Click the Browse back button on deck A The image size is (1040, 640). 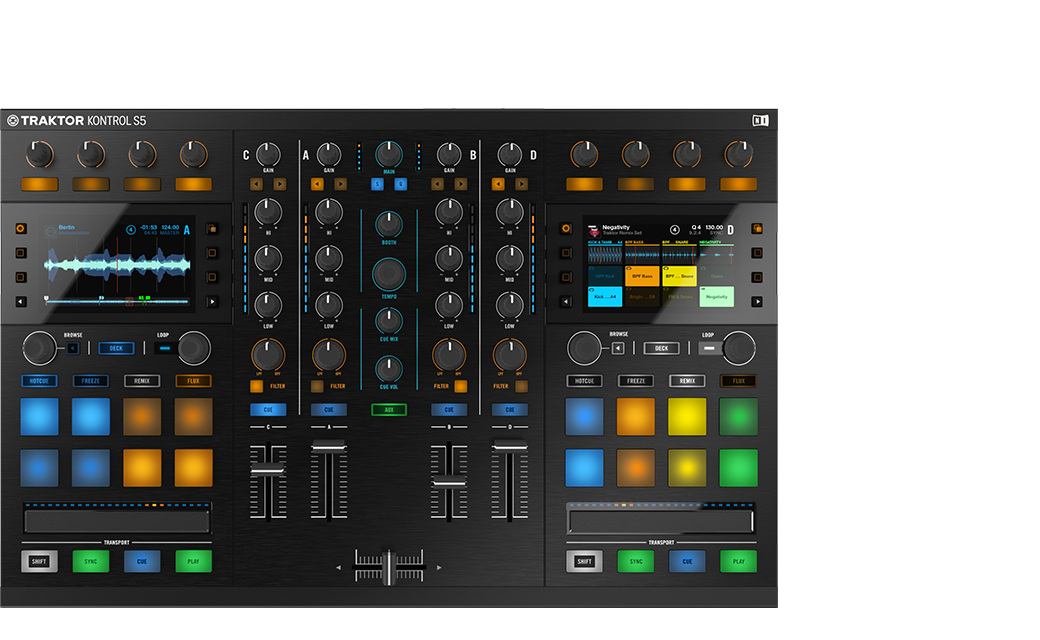pyautogui.click(x=73, y=348)
